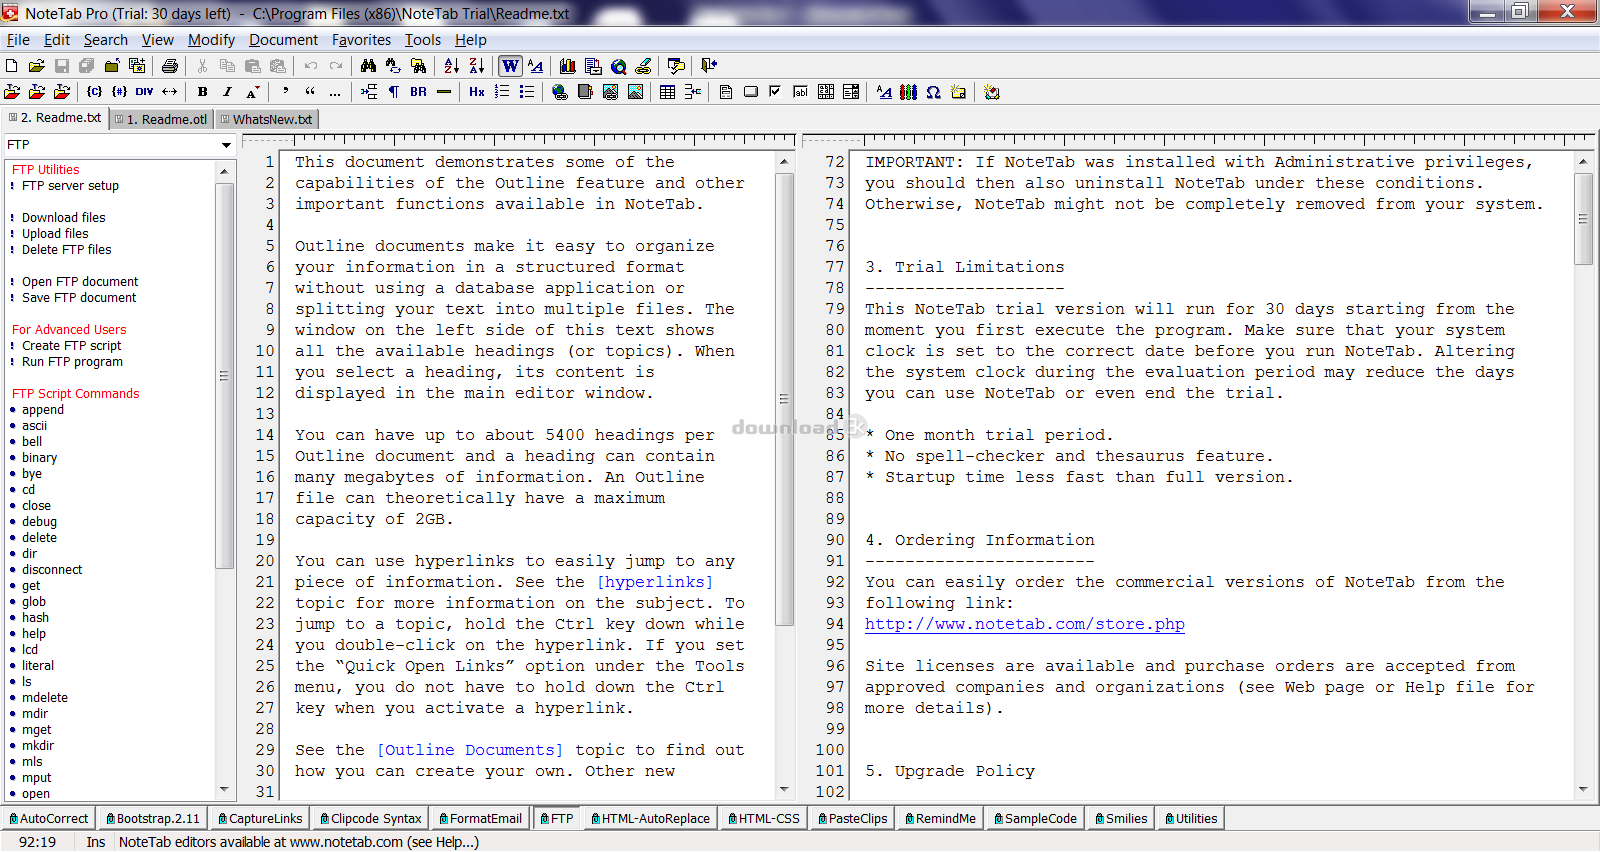Open the FTP library dropdown arrow

point(226,145)
